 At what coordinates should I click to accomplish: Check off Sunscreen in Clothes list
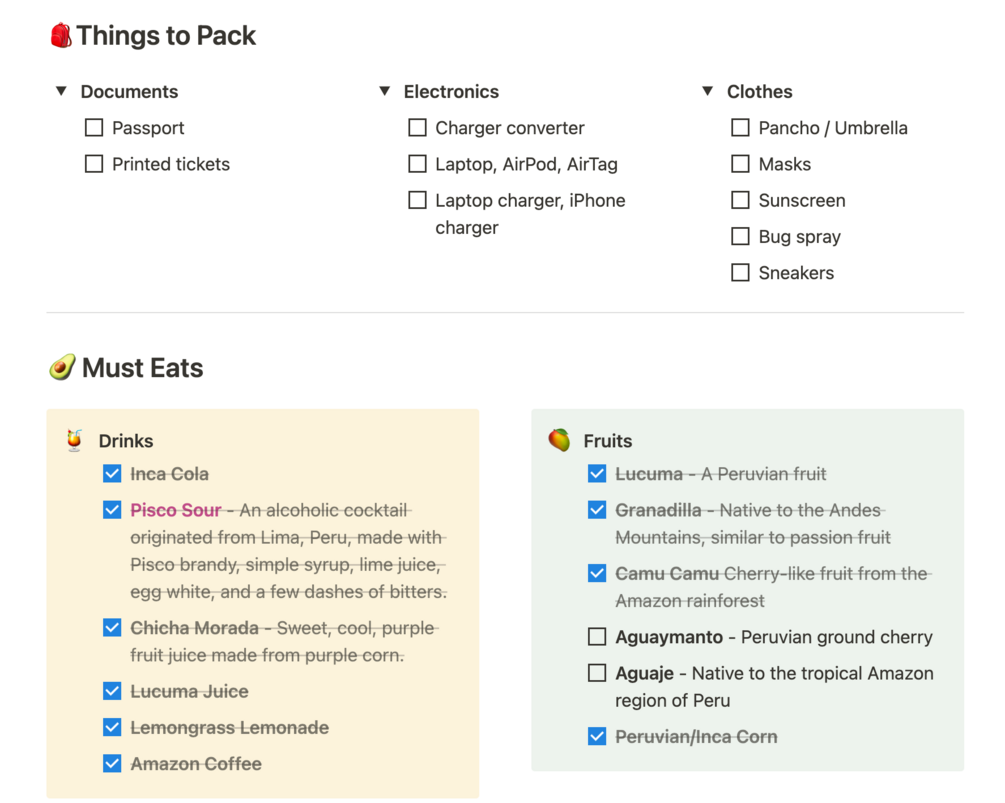click(740, 200)
